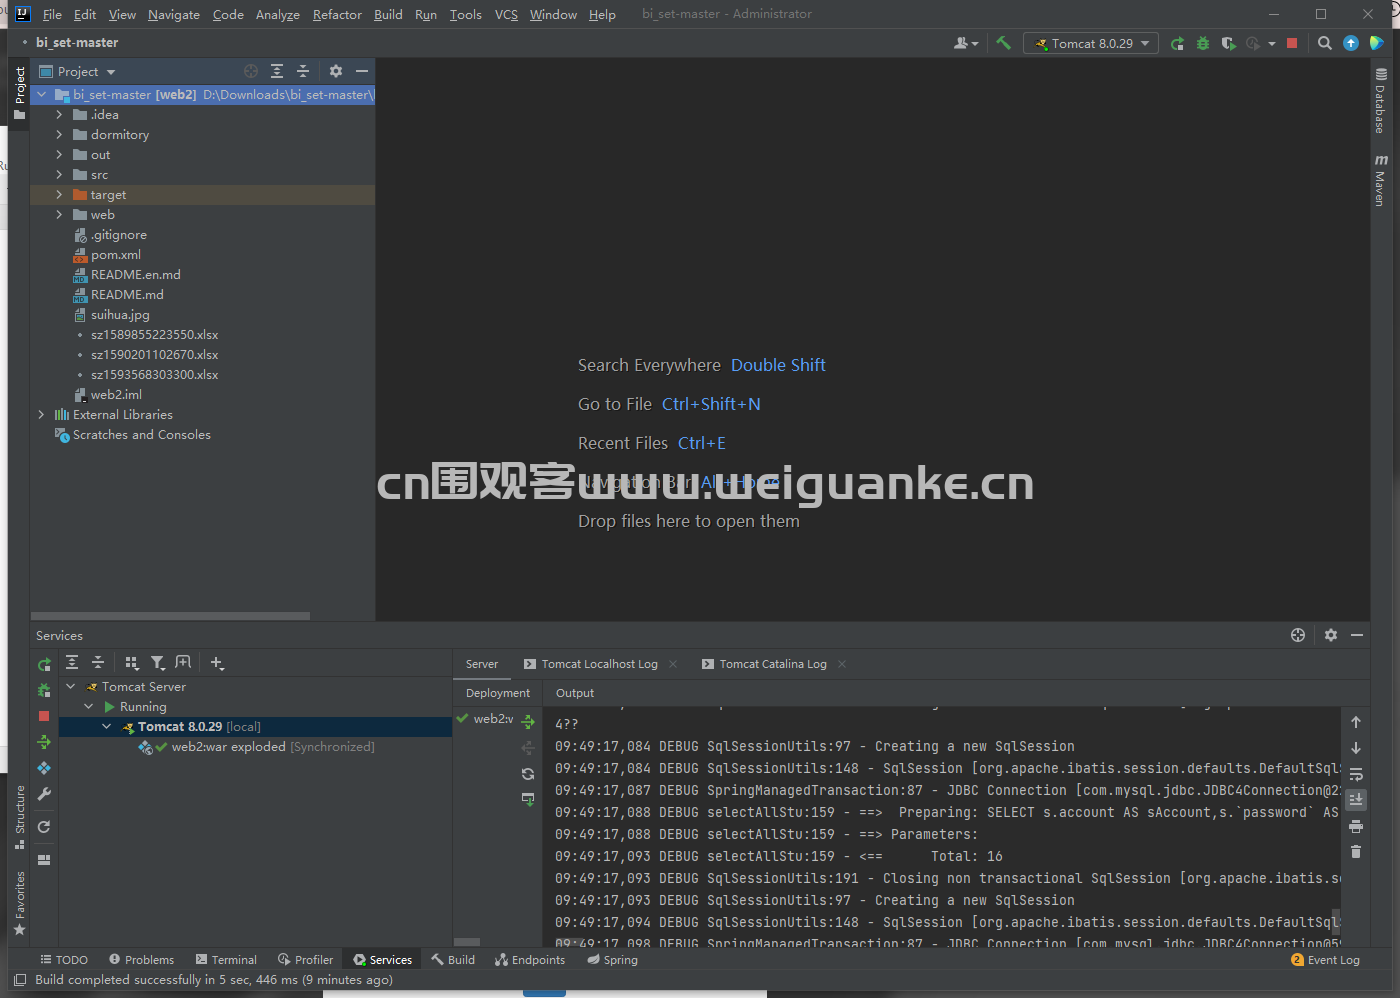Expand the target folder
This screenshot has height=998, width=1400.
pyautogui.click(x=59, y=194)
